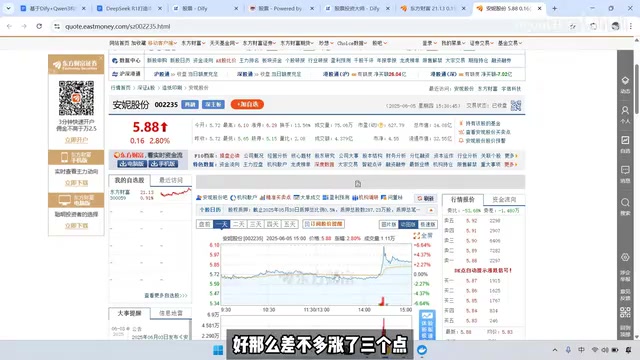Select 大事提醒 tab

point(129,313)
